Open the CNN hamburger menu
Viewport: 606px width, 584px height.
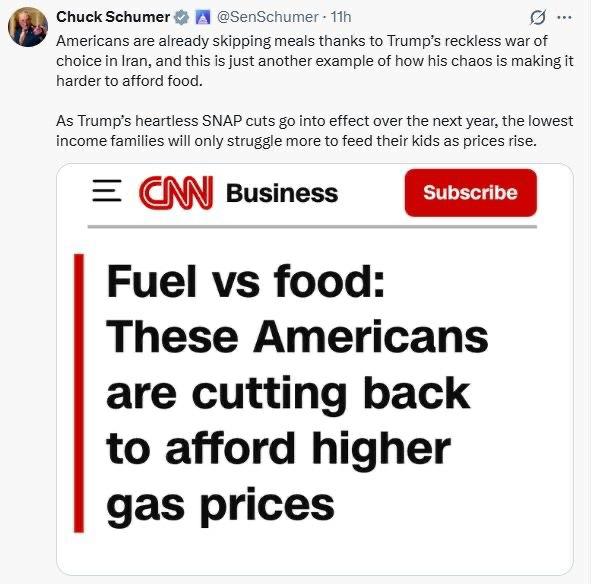[x=107, y=192]
